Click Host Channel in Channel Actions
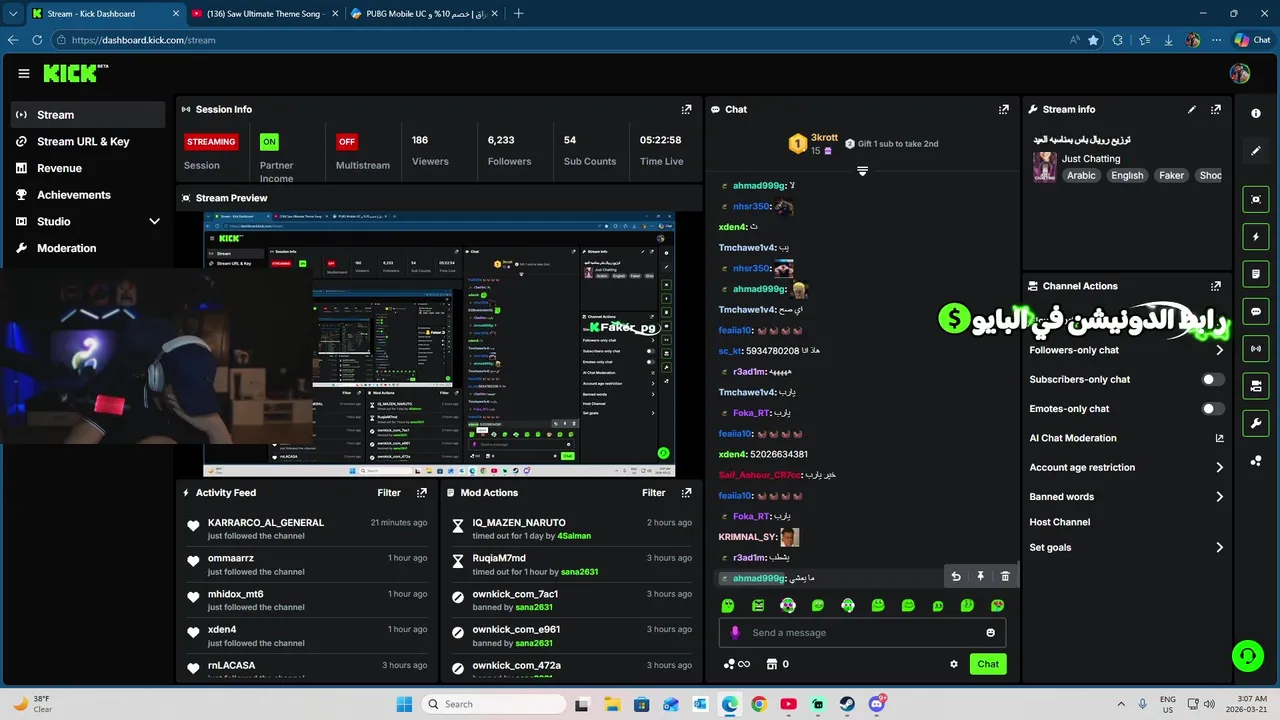The image size is (1280, 720). pyautogui.click(x=1059, y=522)
